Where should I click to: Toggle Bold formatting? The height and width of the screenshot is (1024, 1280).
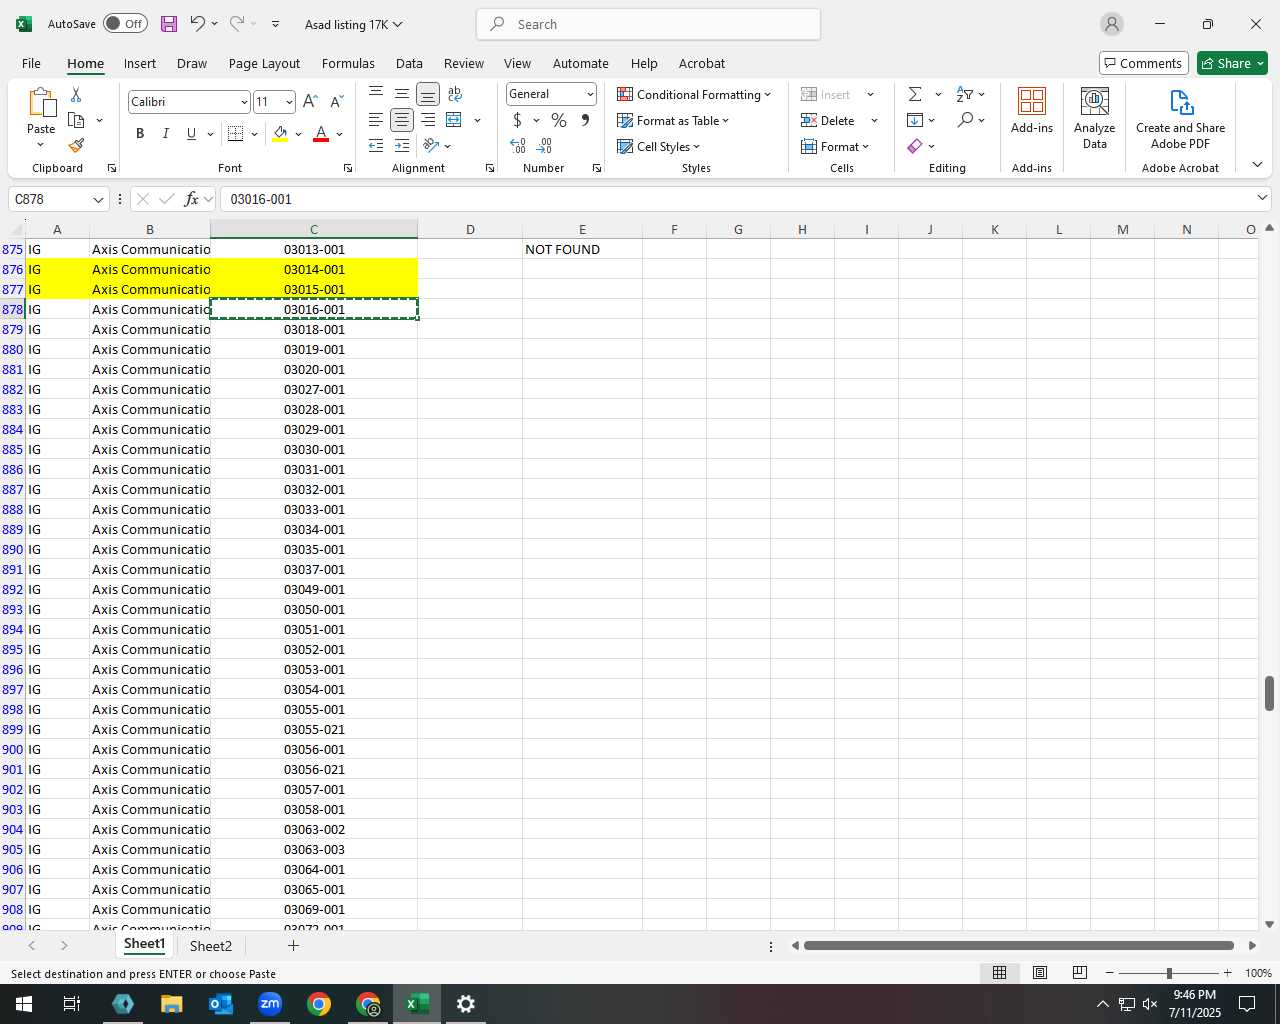click(140, 133)
